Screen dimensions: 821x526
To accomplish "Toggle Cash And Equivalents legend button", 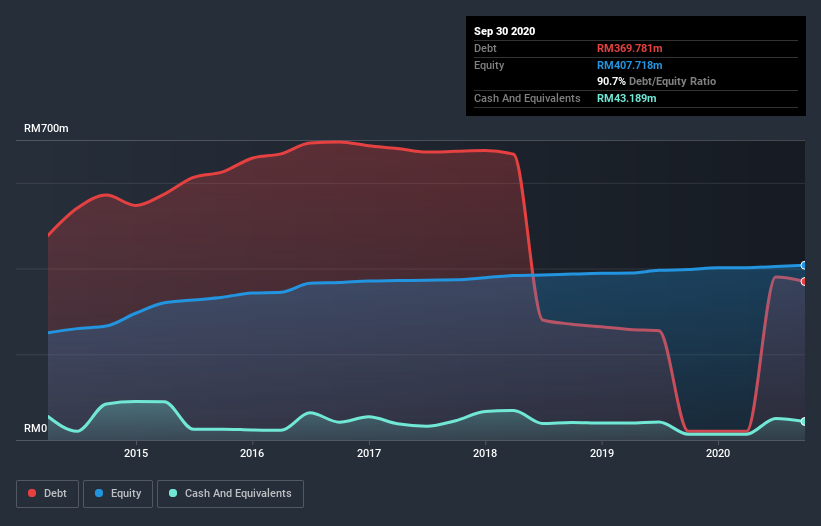I will click(x=230, y=494).
